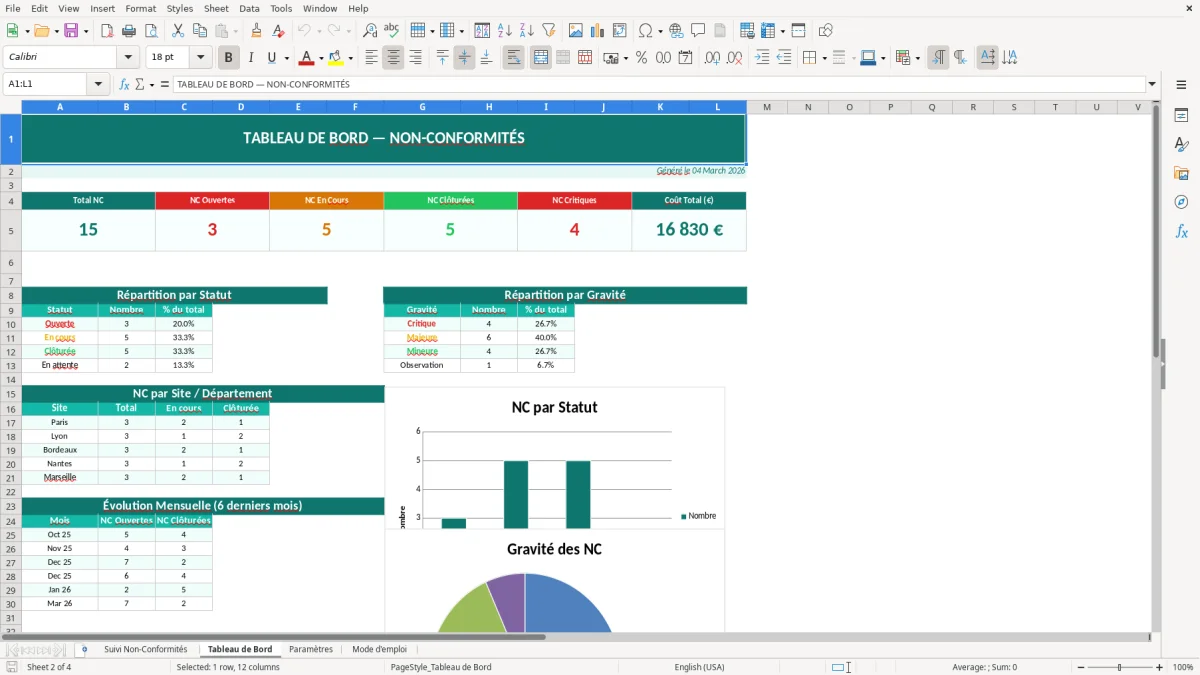
Task: Open font color dropdown arrow
Action: [321, 58]
